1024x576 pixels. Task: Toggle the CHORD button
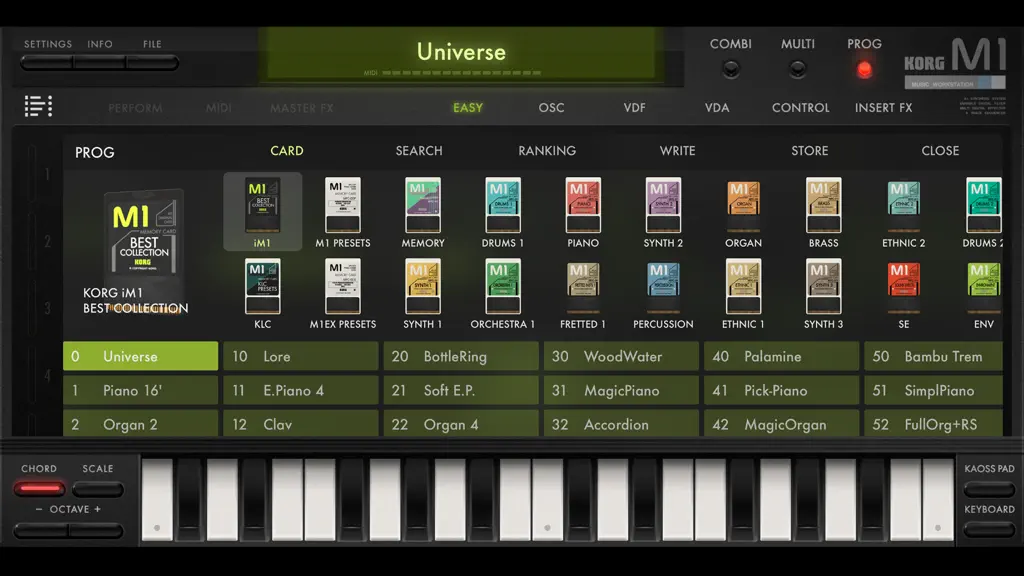coord(39,488)
